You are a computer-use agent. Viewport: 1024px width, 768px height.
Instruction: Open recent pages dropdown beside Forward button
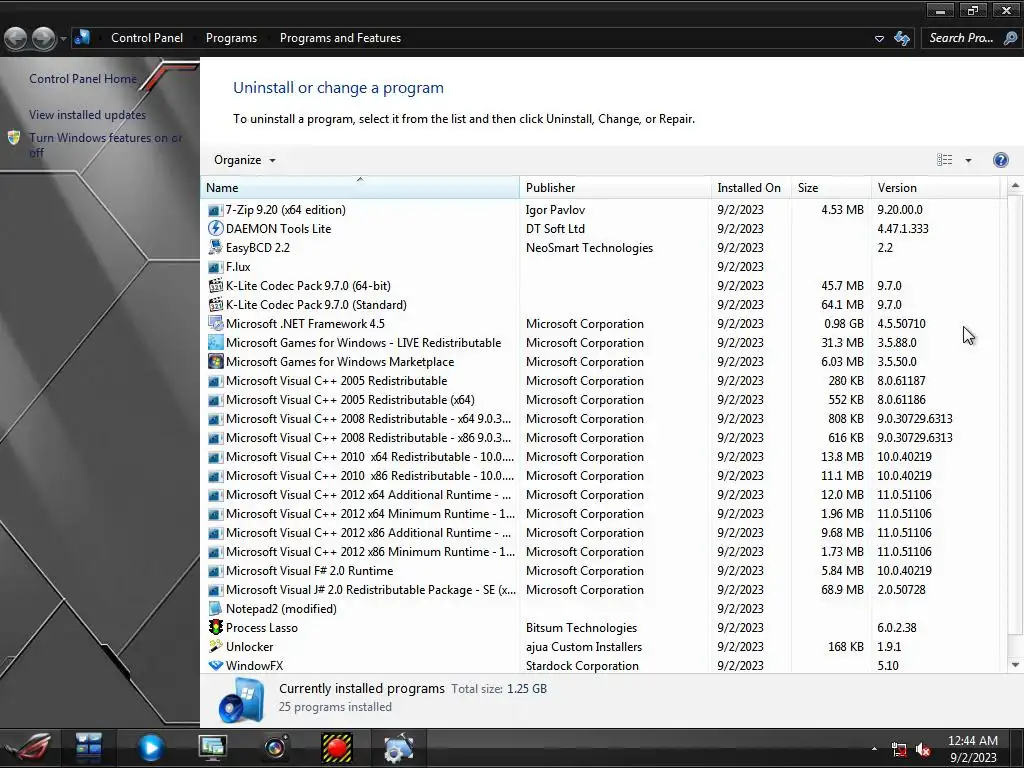point(63,39)
